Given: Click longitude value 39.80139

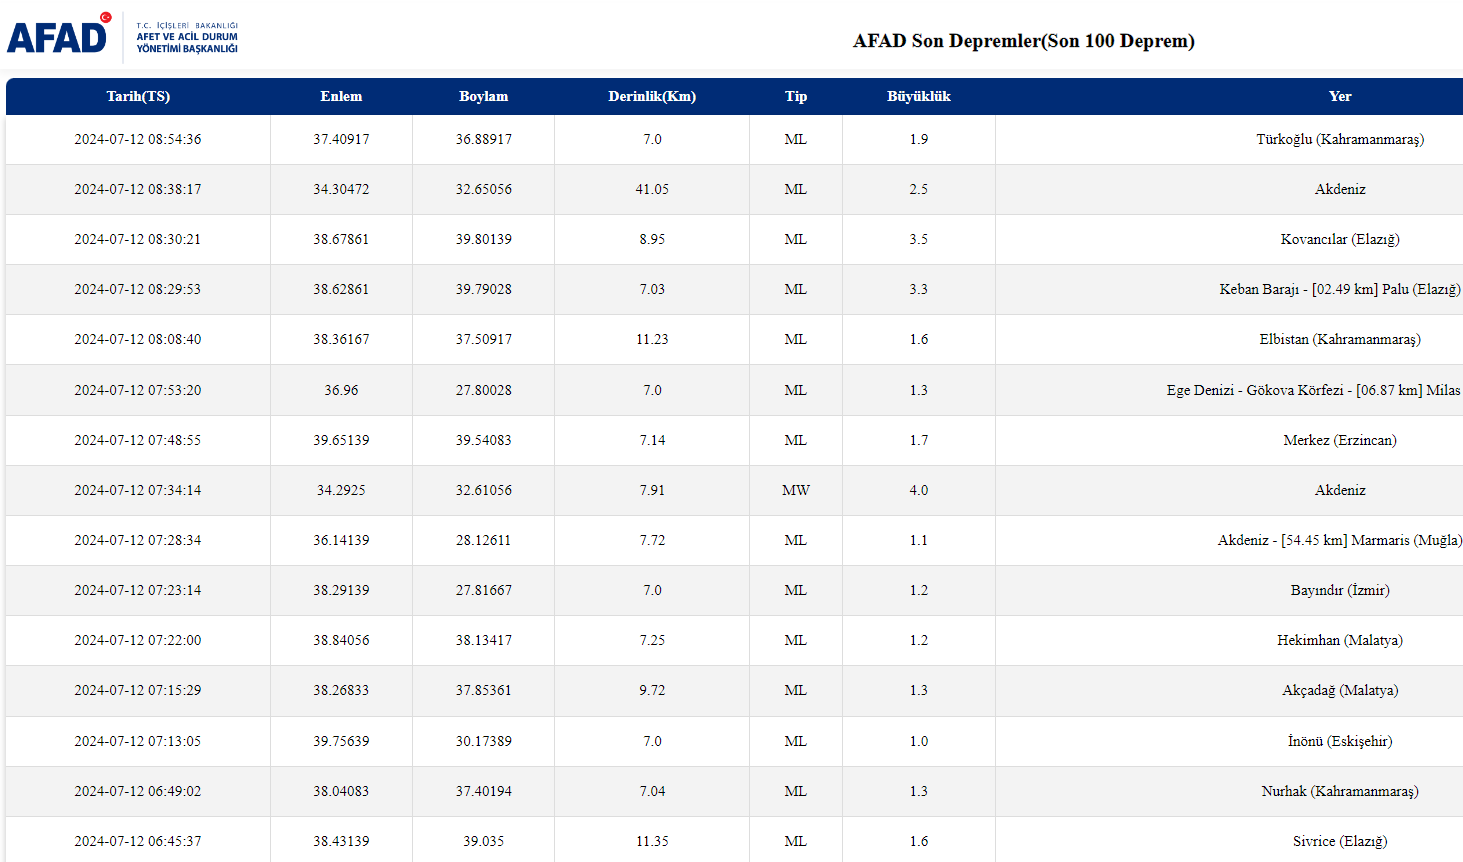Looking at the screenshot, I should pyautogui.click(x=484, y=239).
